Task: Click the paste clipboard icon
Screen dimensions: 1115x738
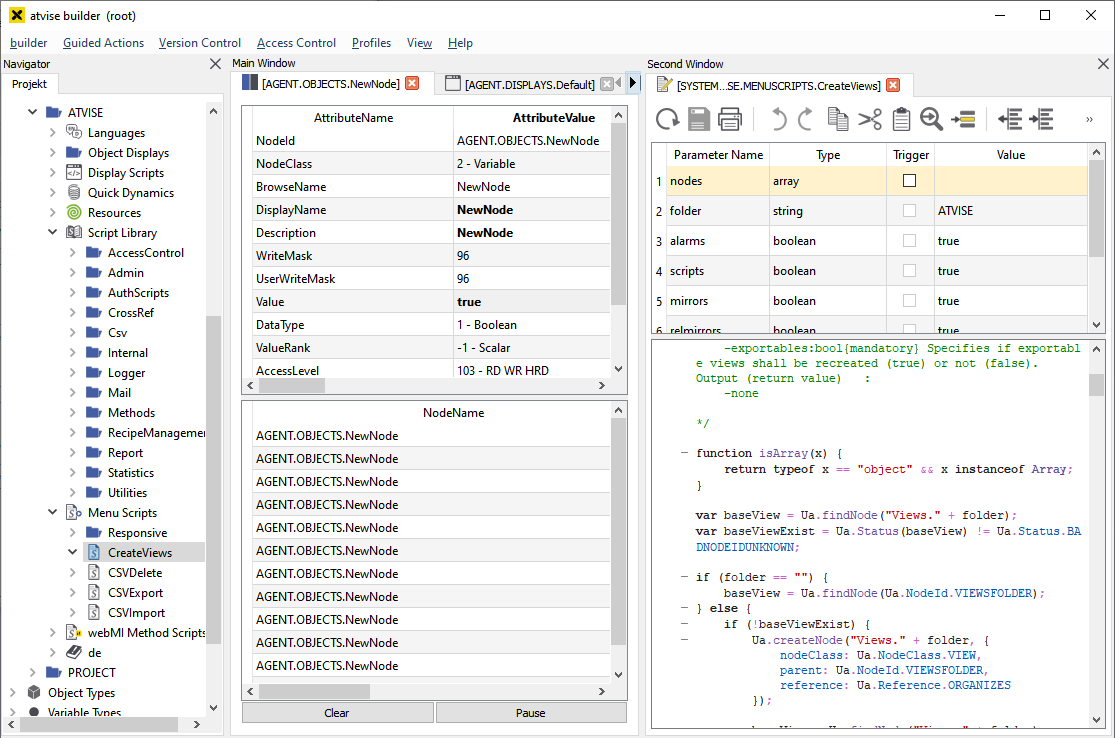Action: [x=901, y=120]
